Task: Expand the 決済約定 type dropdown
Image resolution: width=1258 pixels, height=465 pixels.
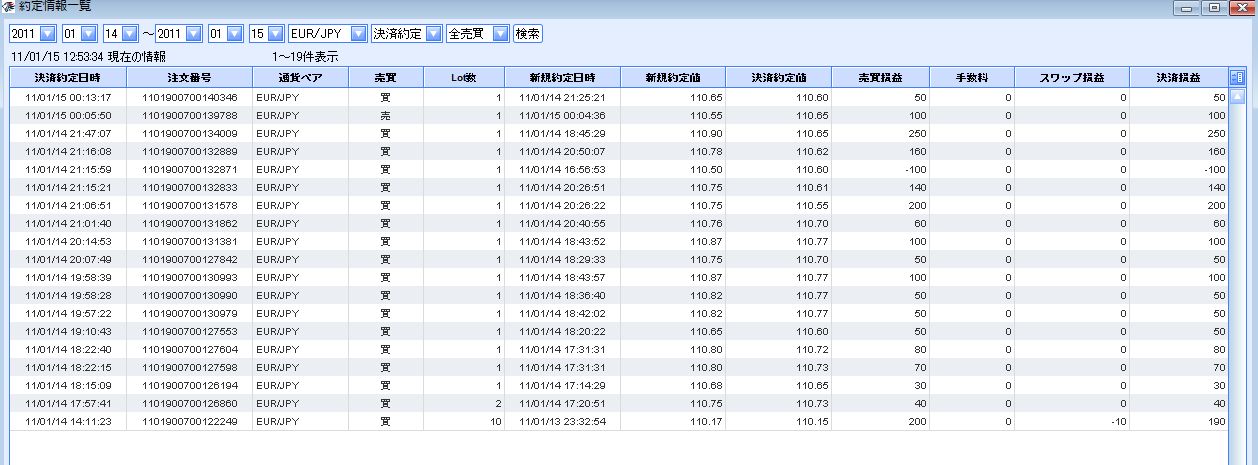Action: (433, 34)
